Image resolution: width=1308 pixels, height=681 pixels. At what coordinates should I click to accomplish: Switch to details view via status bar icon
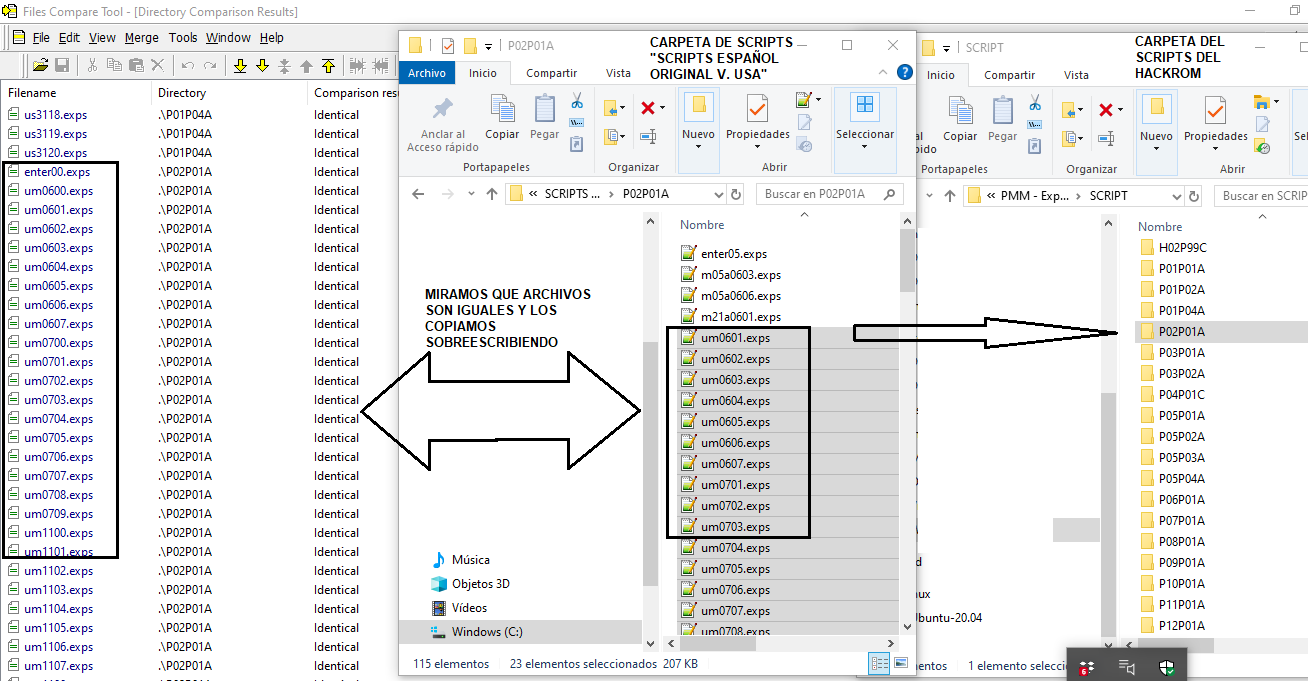click(878, 663)
